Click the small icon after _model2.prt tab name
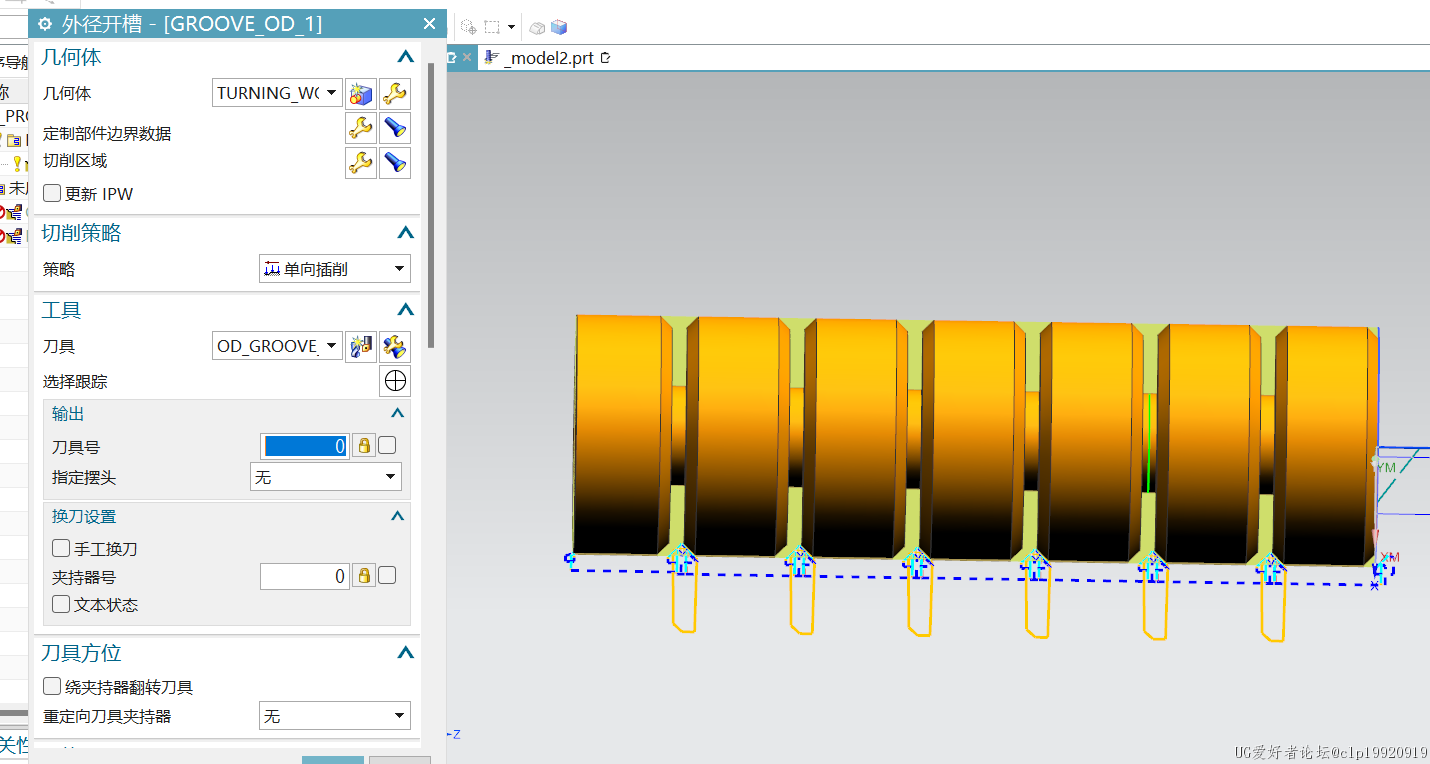The height and width of the screenshot is (764, 1430). pyautogui.click(x=605, y=58)
